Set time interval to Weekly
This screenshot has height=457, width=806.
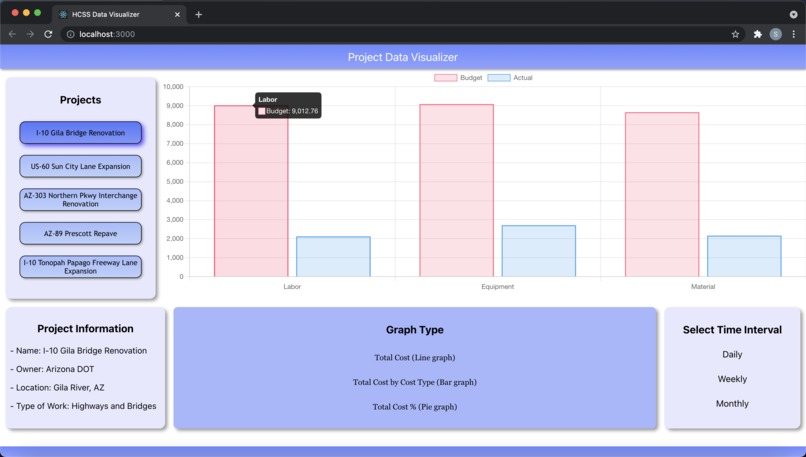click(x=732, y=379)
